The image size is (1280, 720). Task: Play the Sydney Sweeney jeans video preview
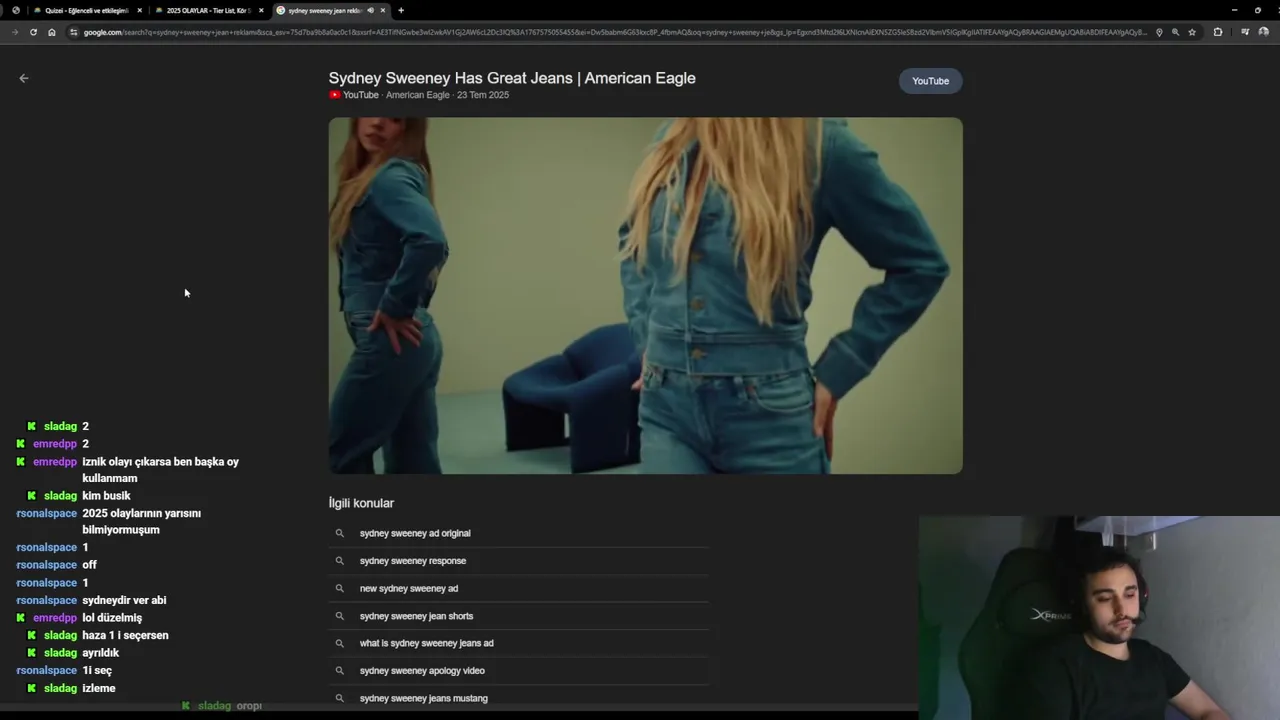646,296
